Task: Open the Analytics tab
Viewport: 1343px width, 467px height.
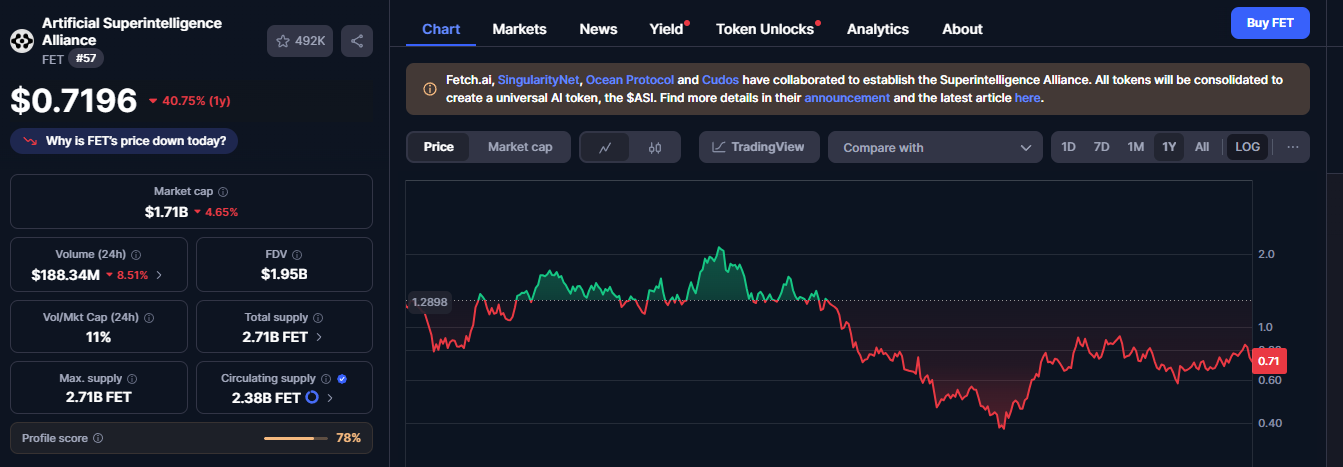Action: point(878,29)
